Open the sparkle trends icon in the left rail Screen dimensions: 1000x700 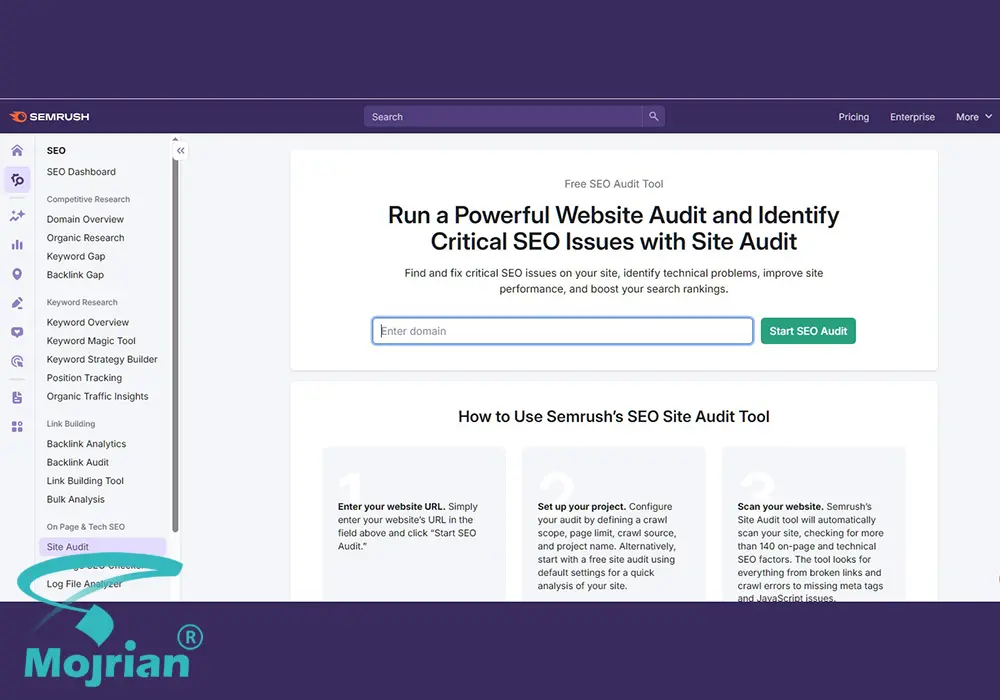(17, 215)
